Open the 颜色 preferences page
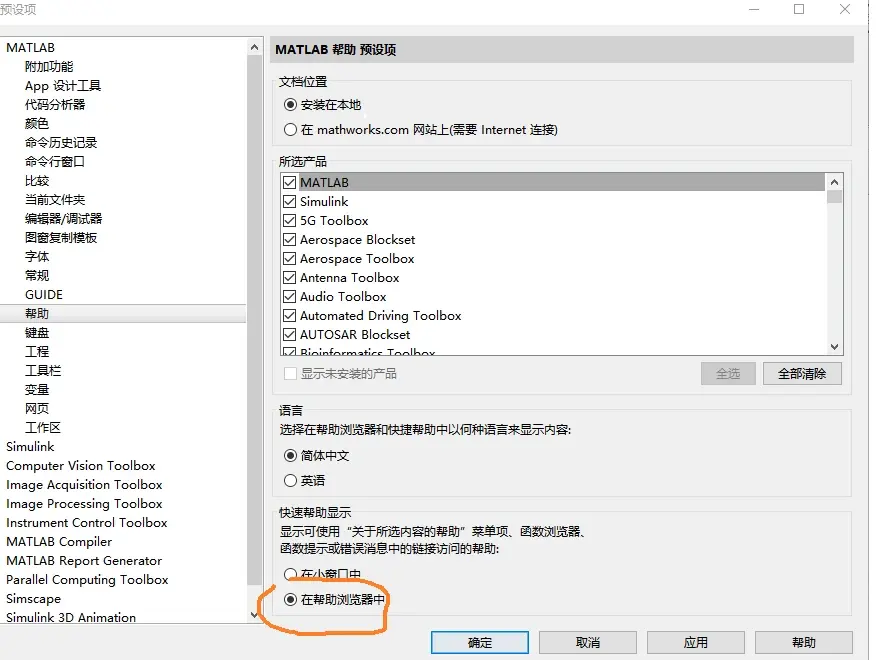Image resolution: width=887 pixels, height=667 pixels. (37, 123)
